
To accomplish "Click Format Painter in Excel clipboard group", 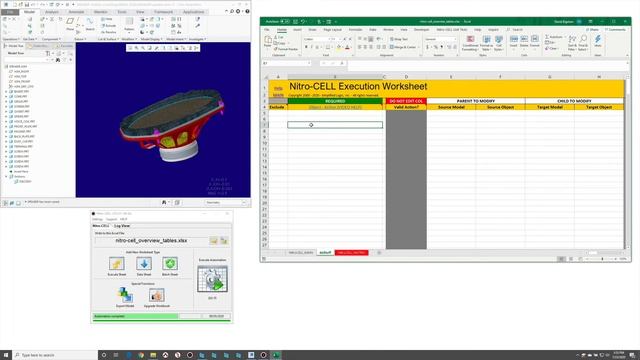I will pos(286,49).
